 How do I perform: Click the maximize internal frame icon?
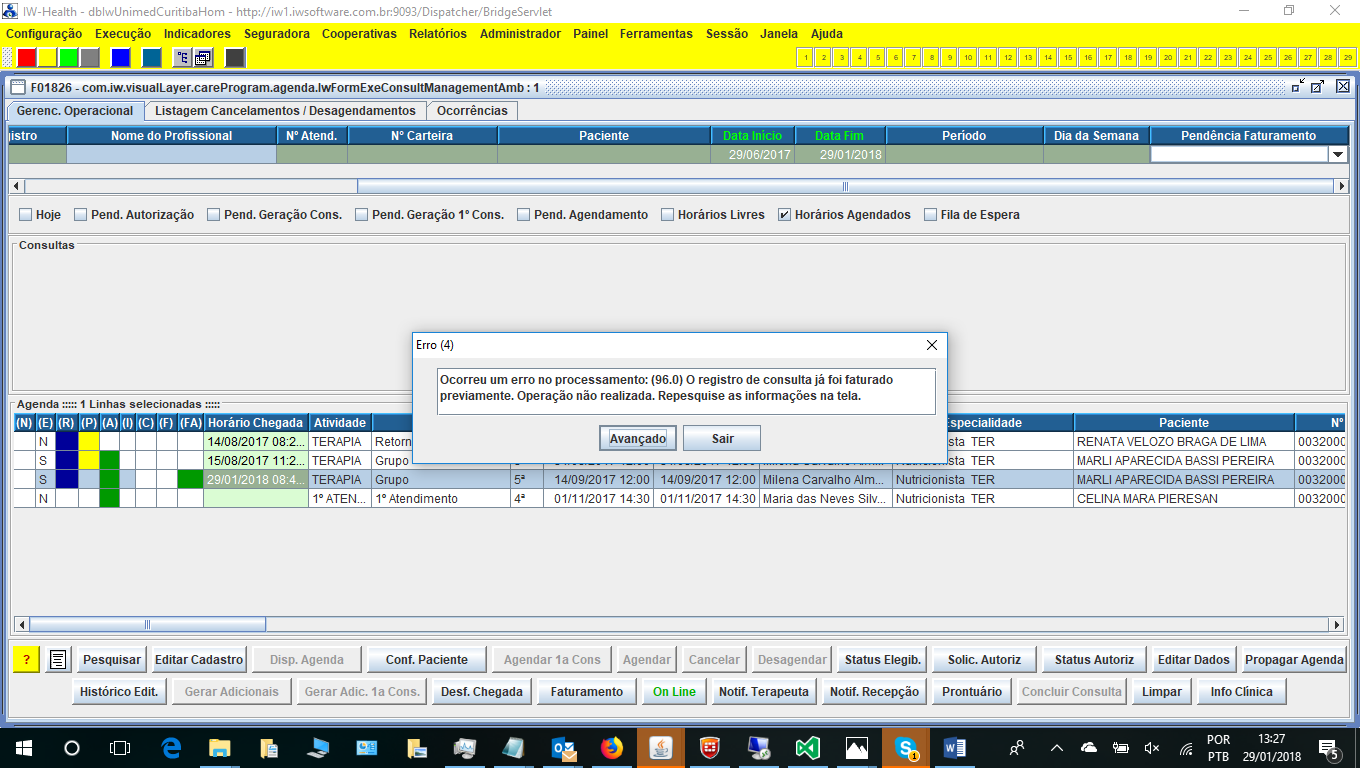coord(1319,87)
